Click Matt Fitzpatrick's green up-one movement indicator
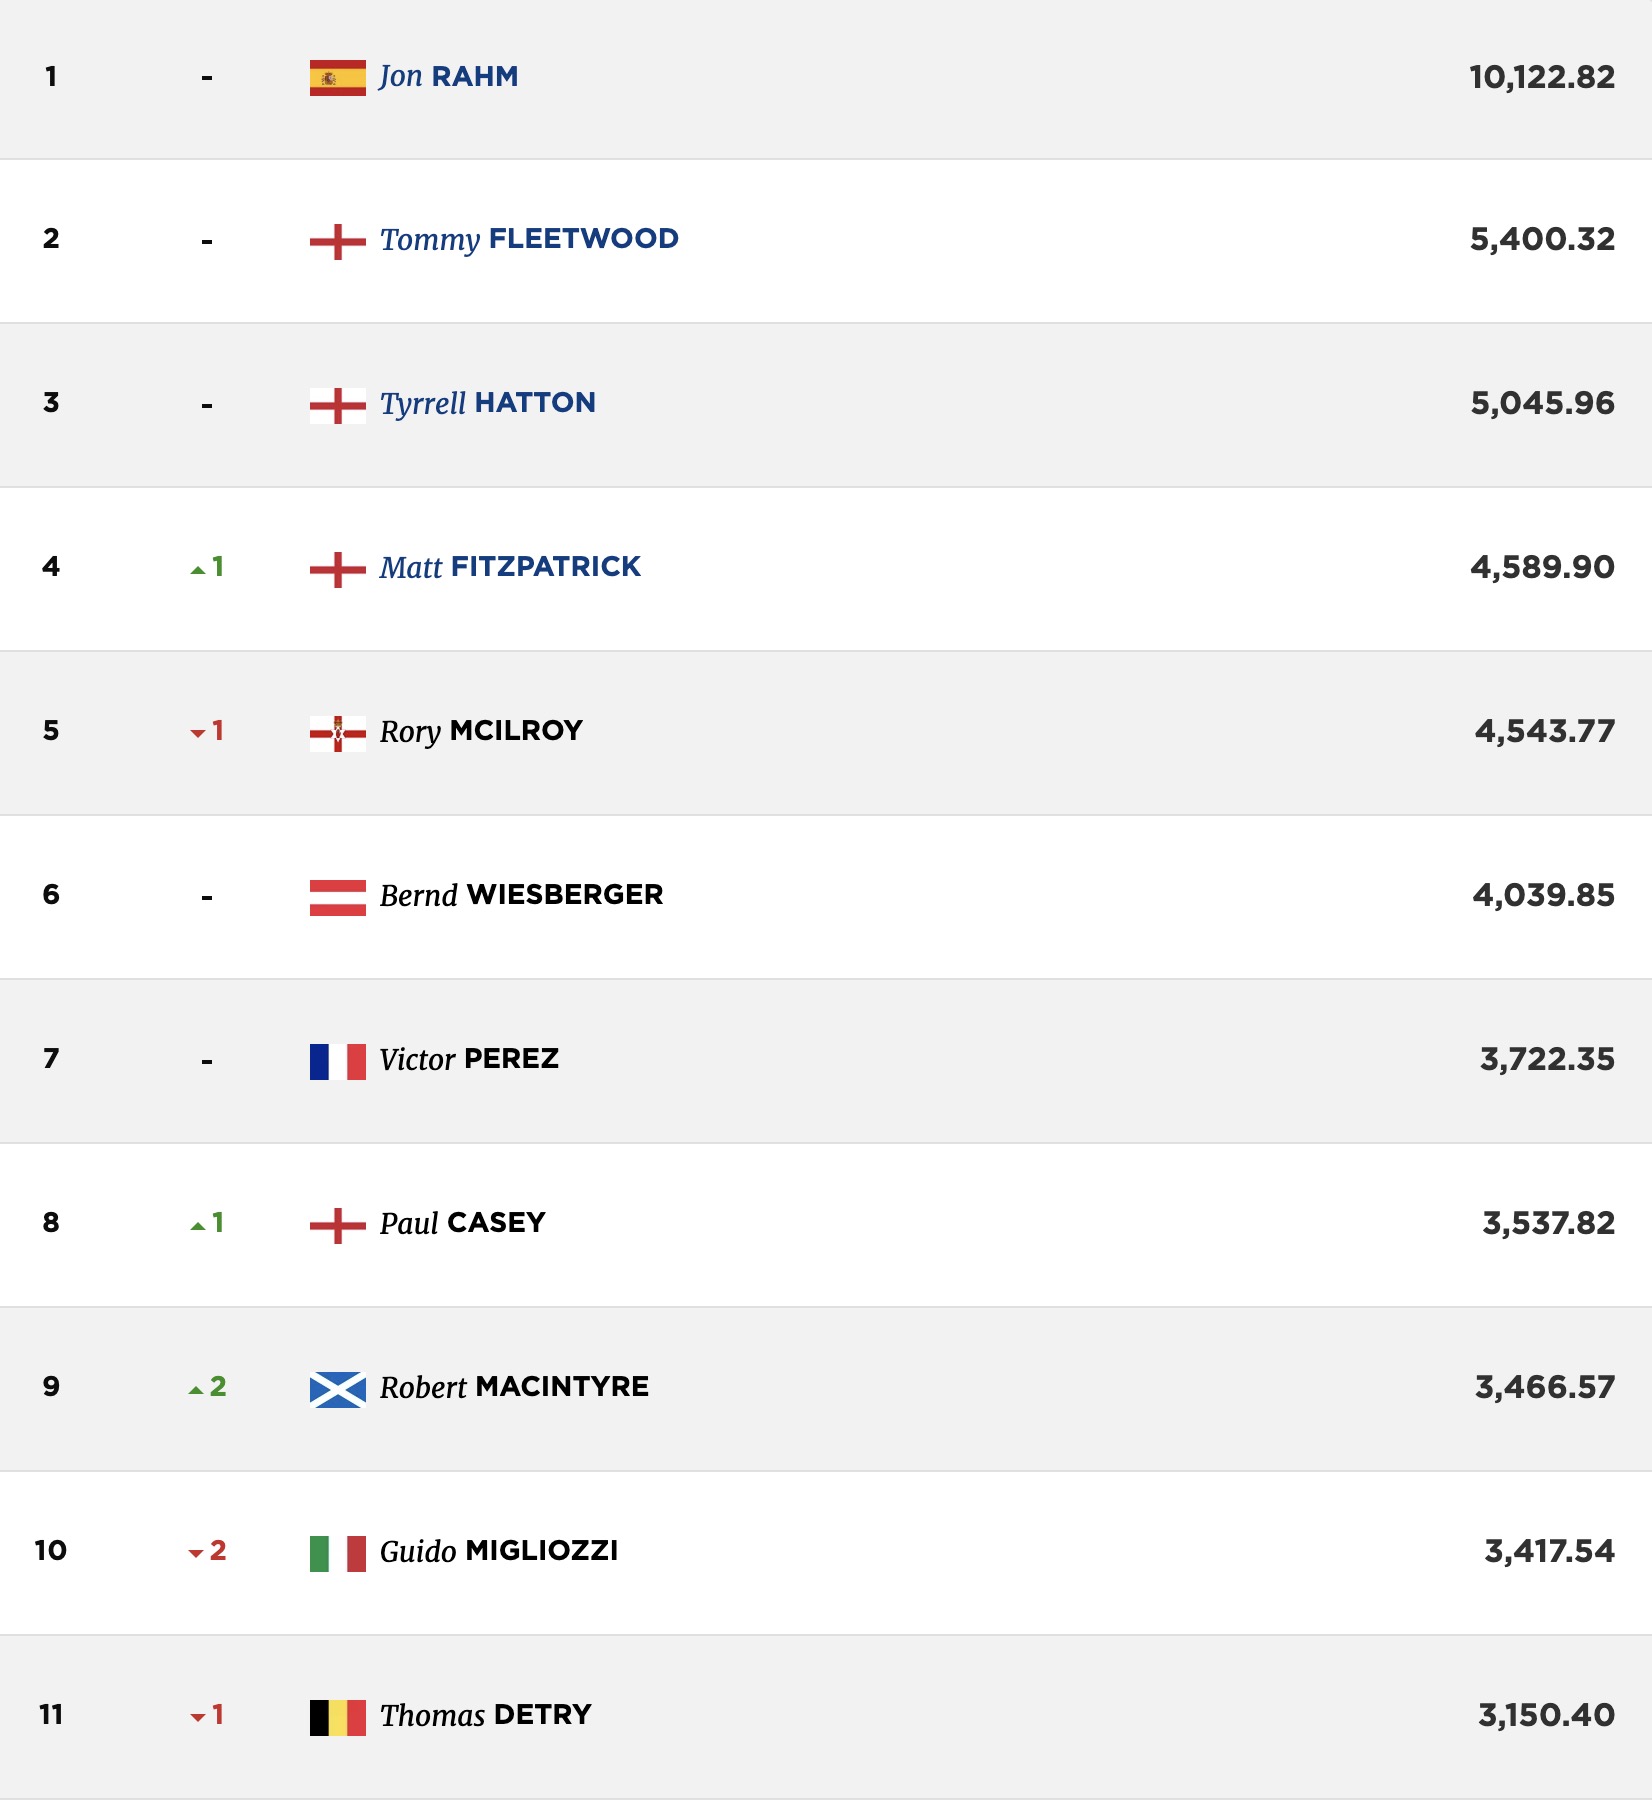Image resolution: width=1652 pixels, height=1800 pixels. (x=207, y=567)
